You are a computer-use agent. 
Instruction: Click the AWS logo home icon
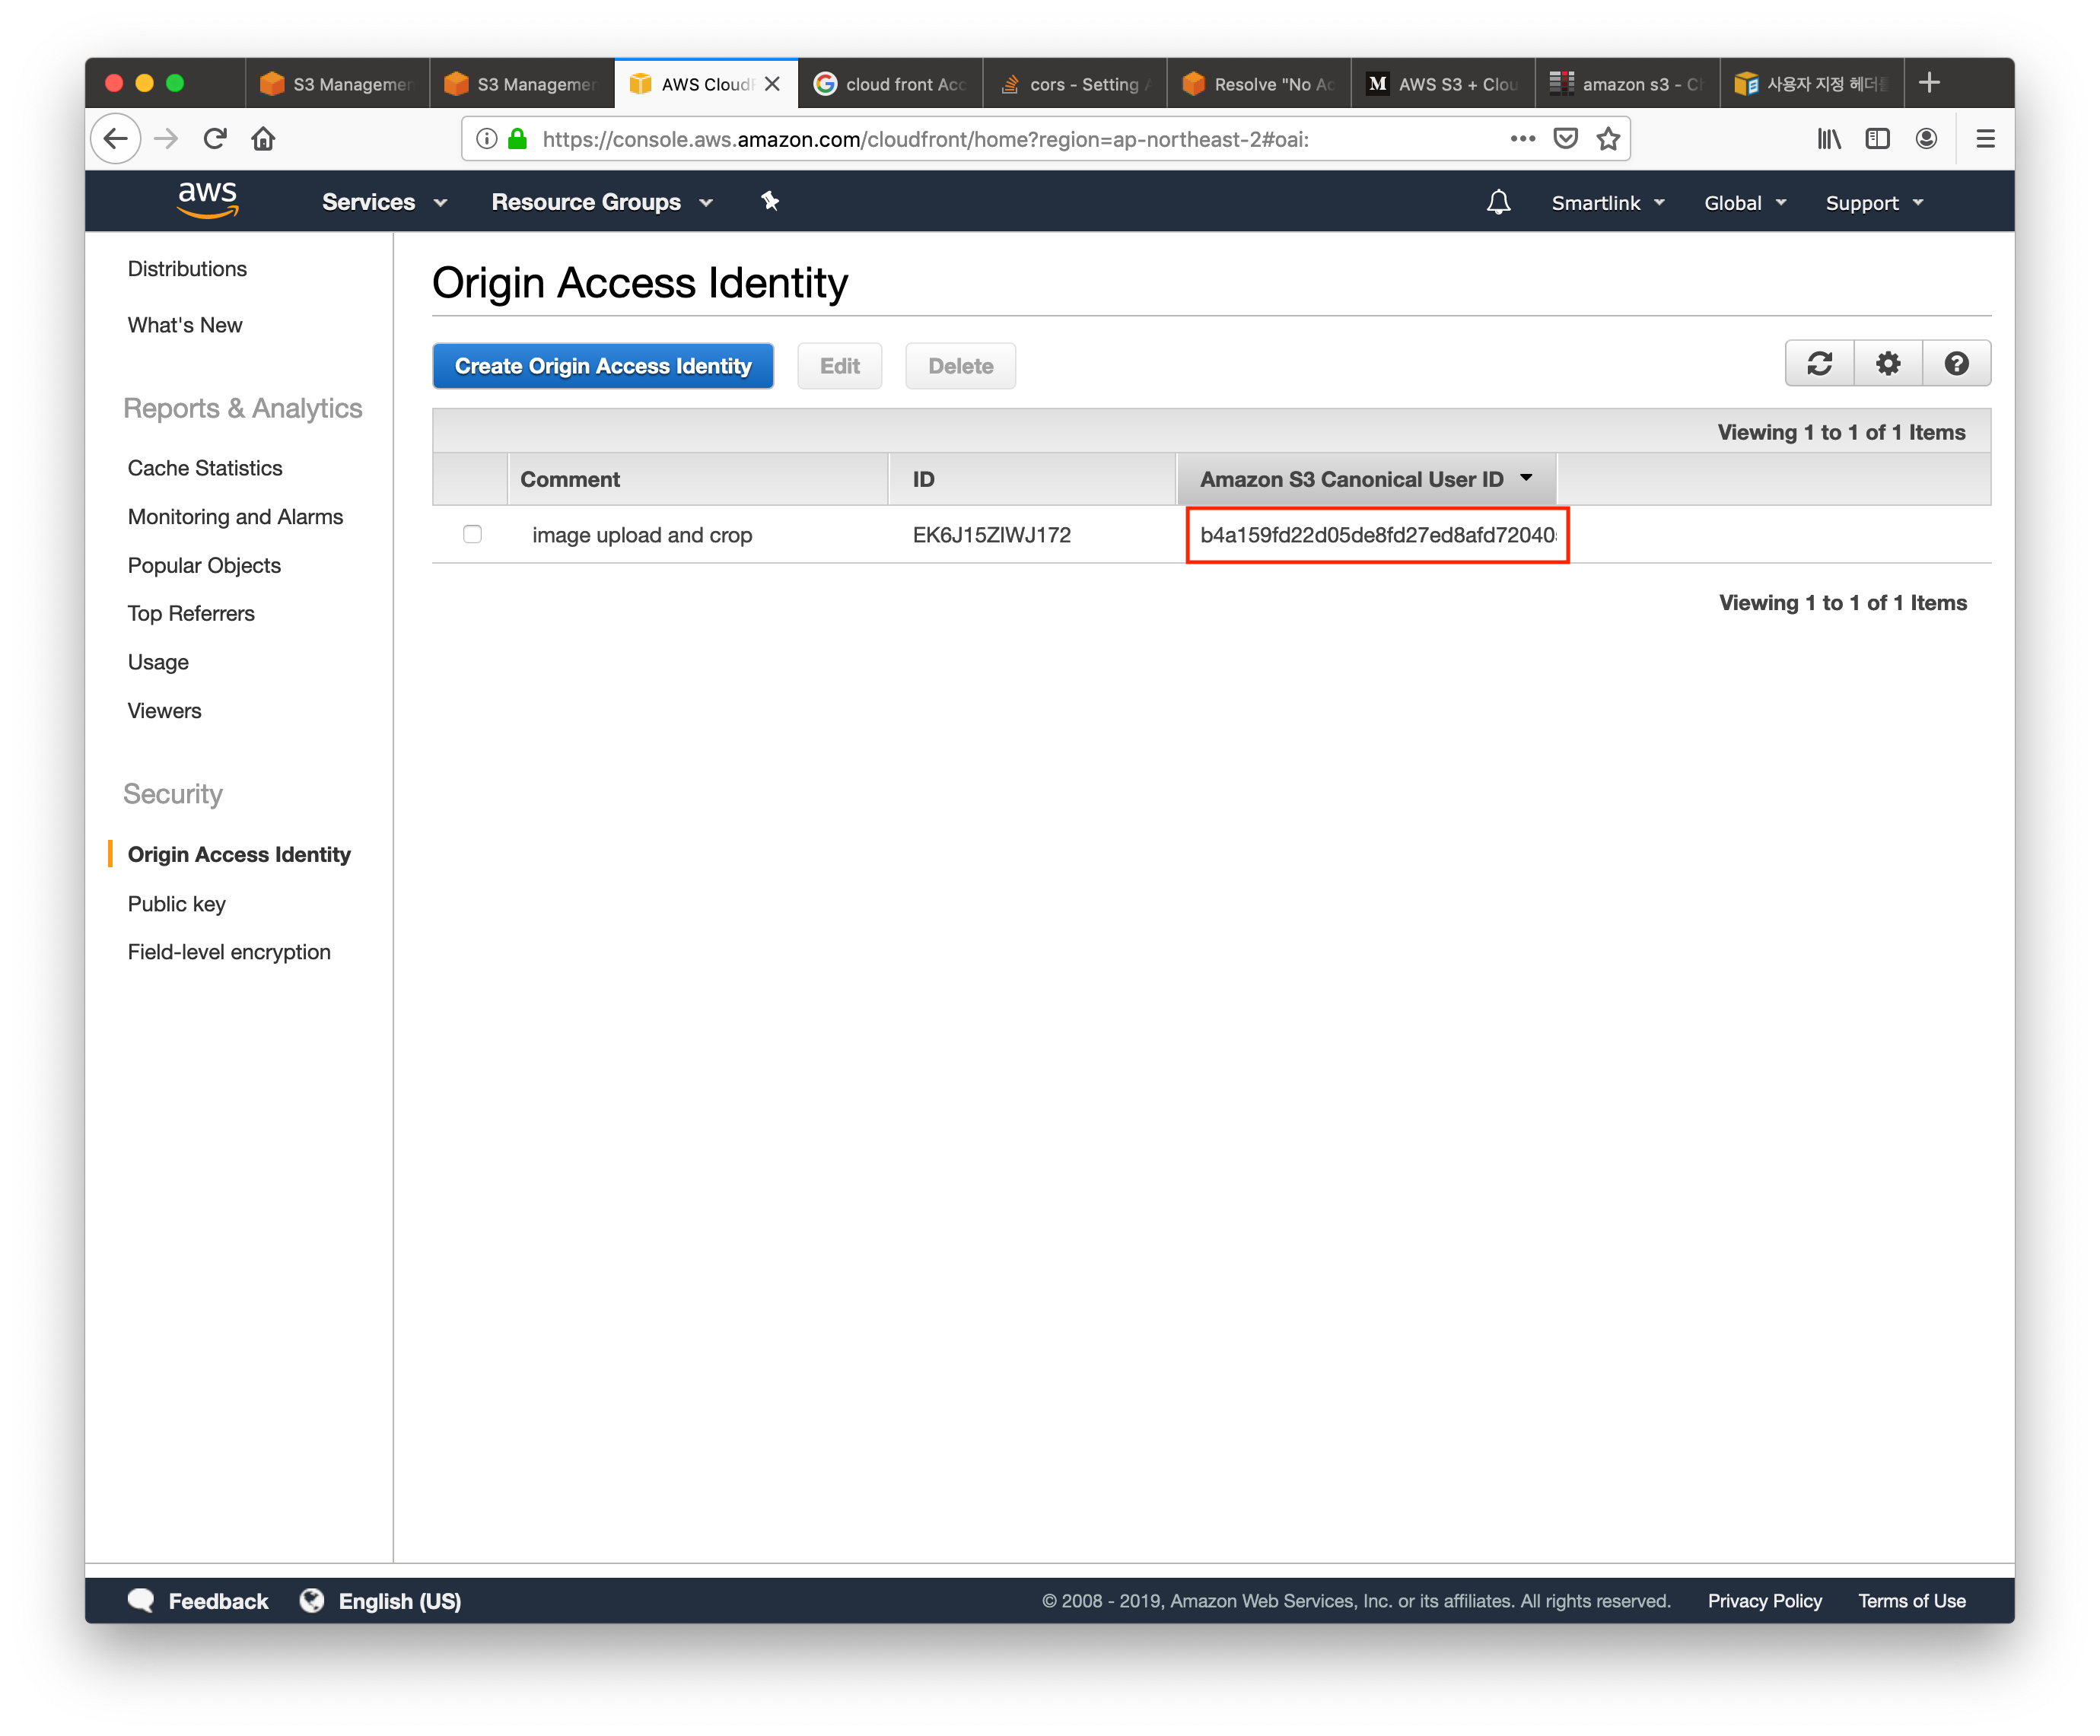click(207, 200)
